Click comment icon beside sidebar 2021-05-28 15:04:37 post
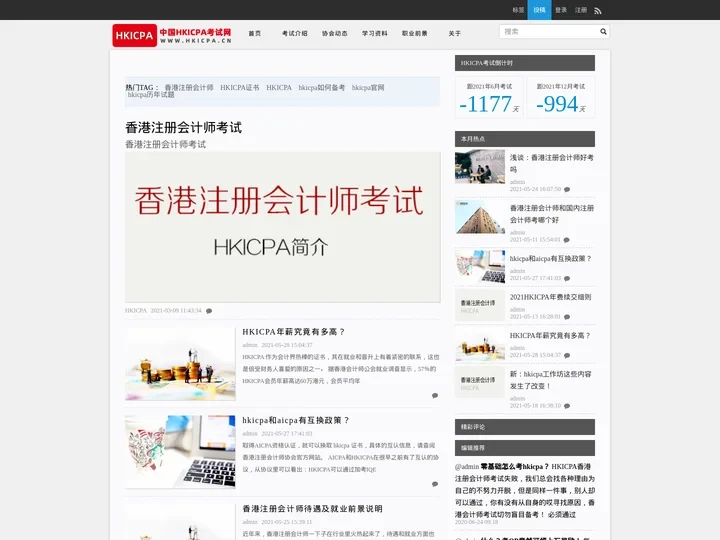720x540 pixels. [567, 355]
